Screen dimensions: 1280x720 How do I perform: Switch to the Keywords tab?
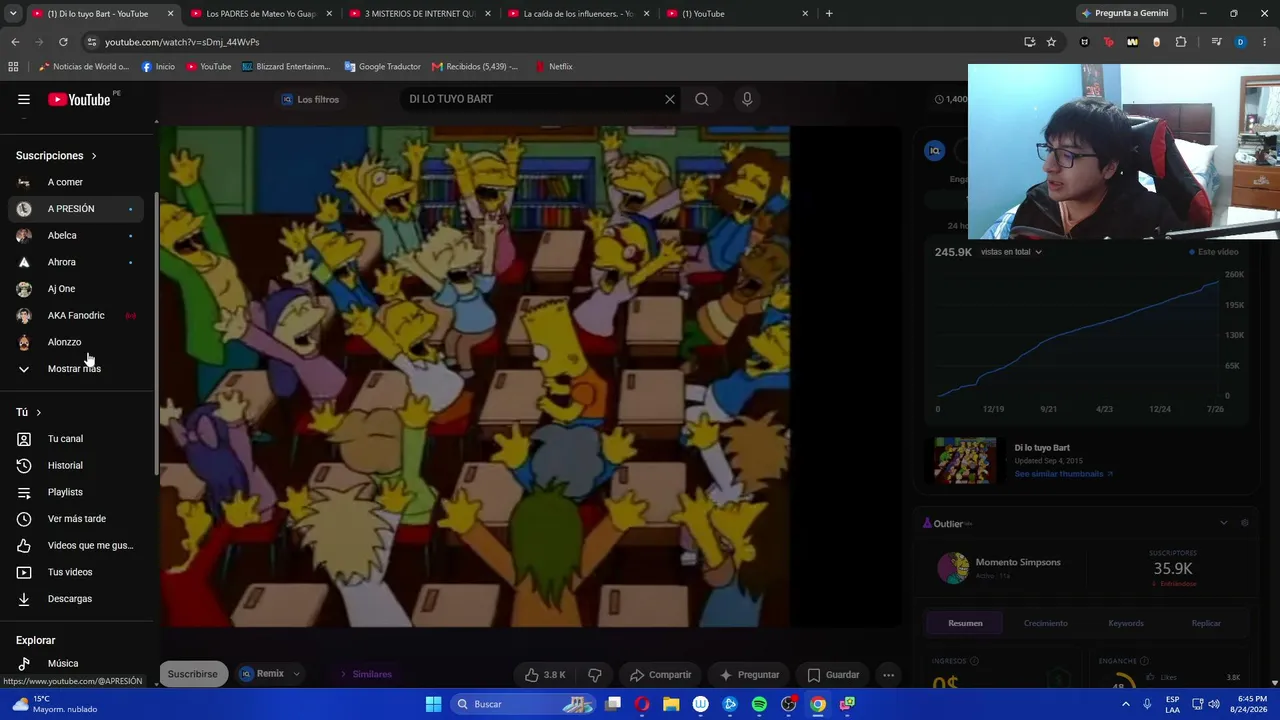(1126, 623)
